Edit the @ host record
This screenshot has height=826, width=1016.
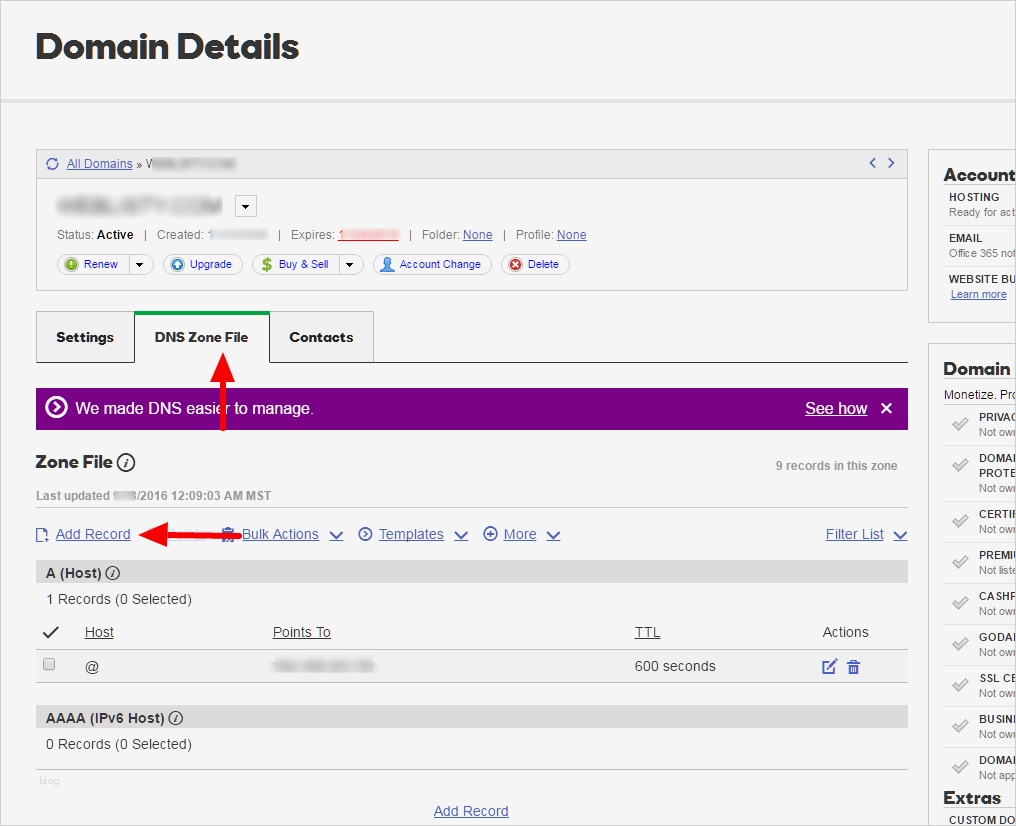[x=829, y=667]
